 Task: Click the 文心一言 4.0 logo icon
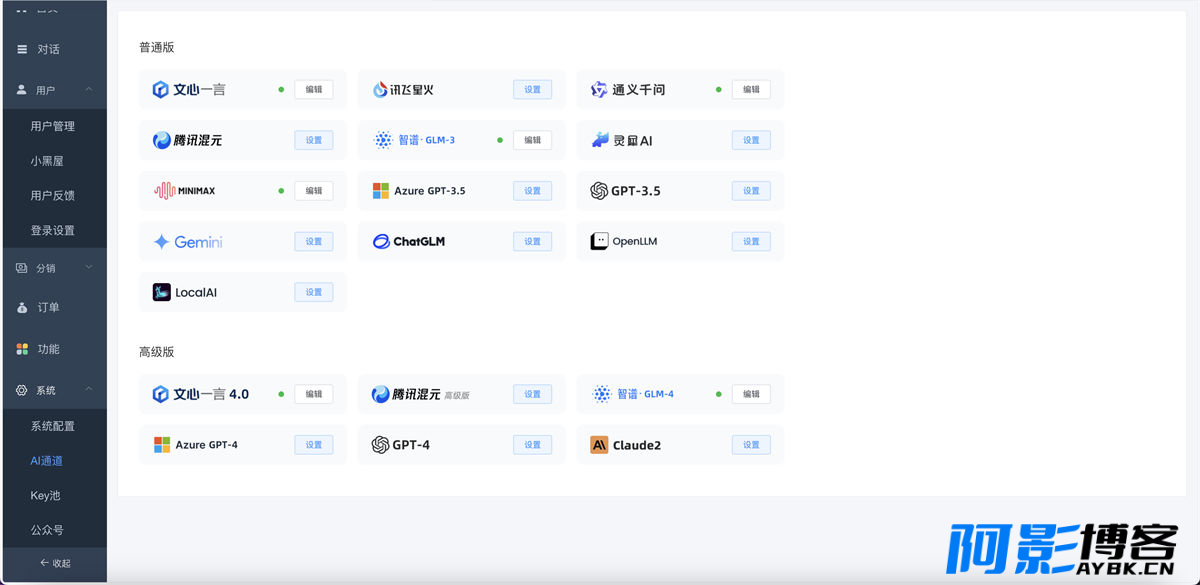160,395
